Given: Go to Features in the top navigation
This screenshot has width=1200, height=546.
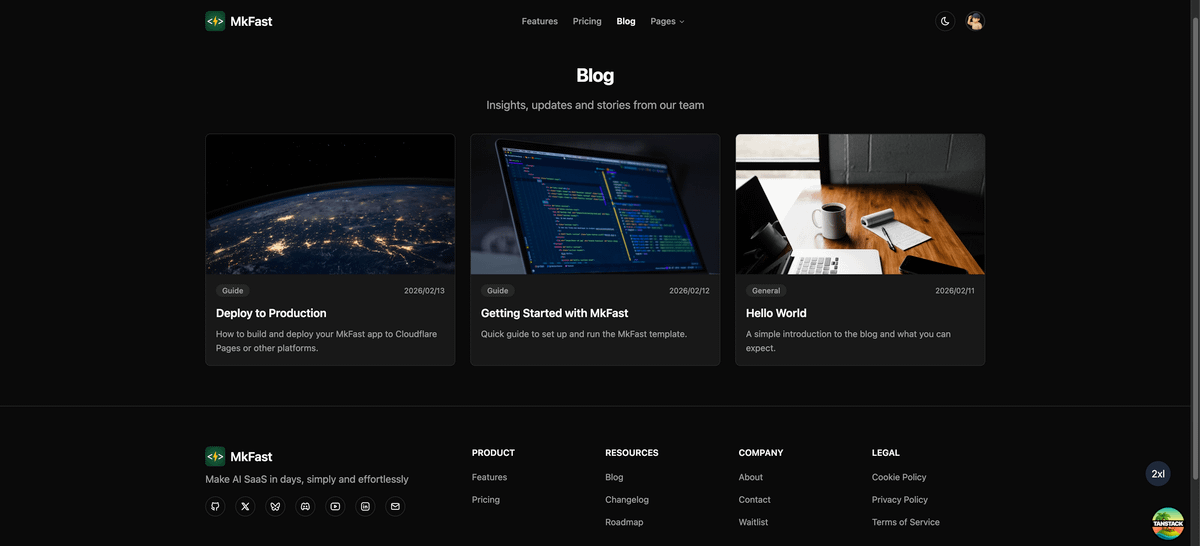Looking at the screenshot, I should pyautogui.click(x=539, y=21).
